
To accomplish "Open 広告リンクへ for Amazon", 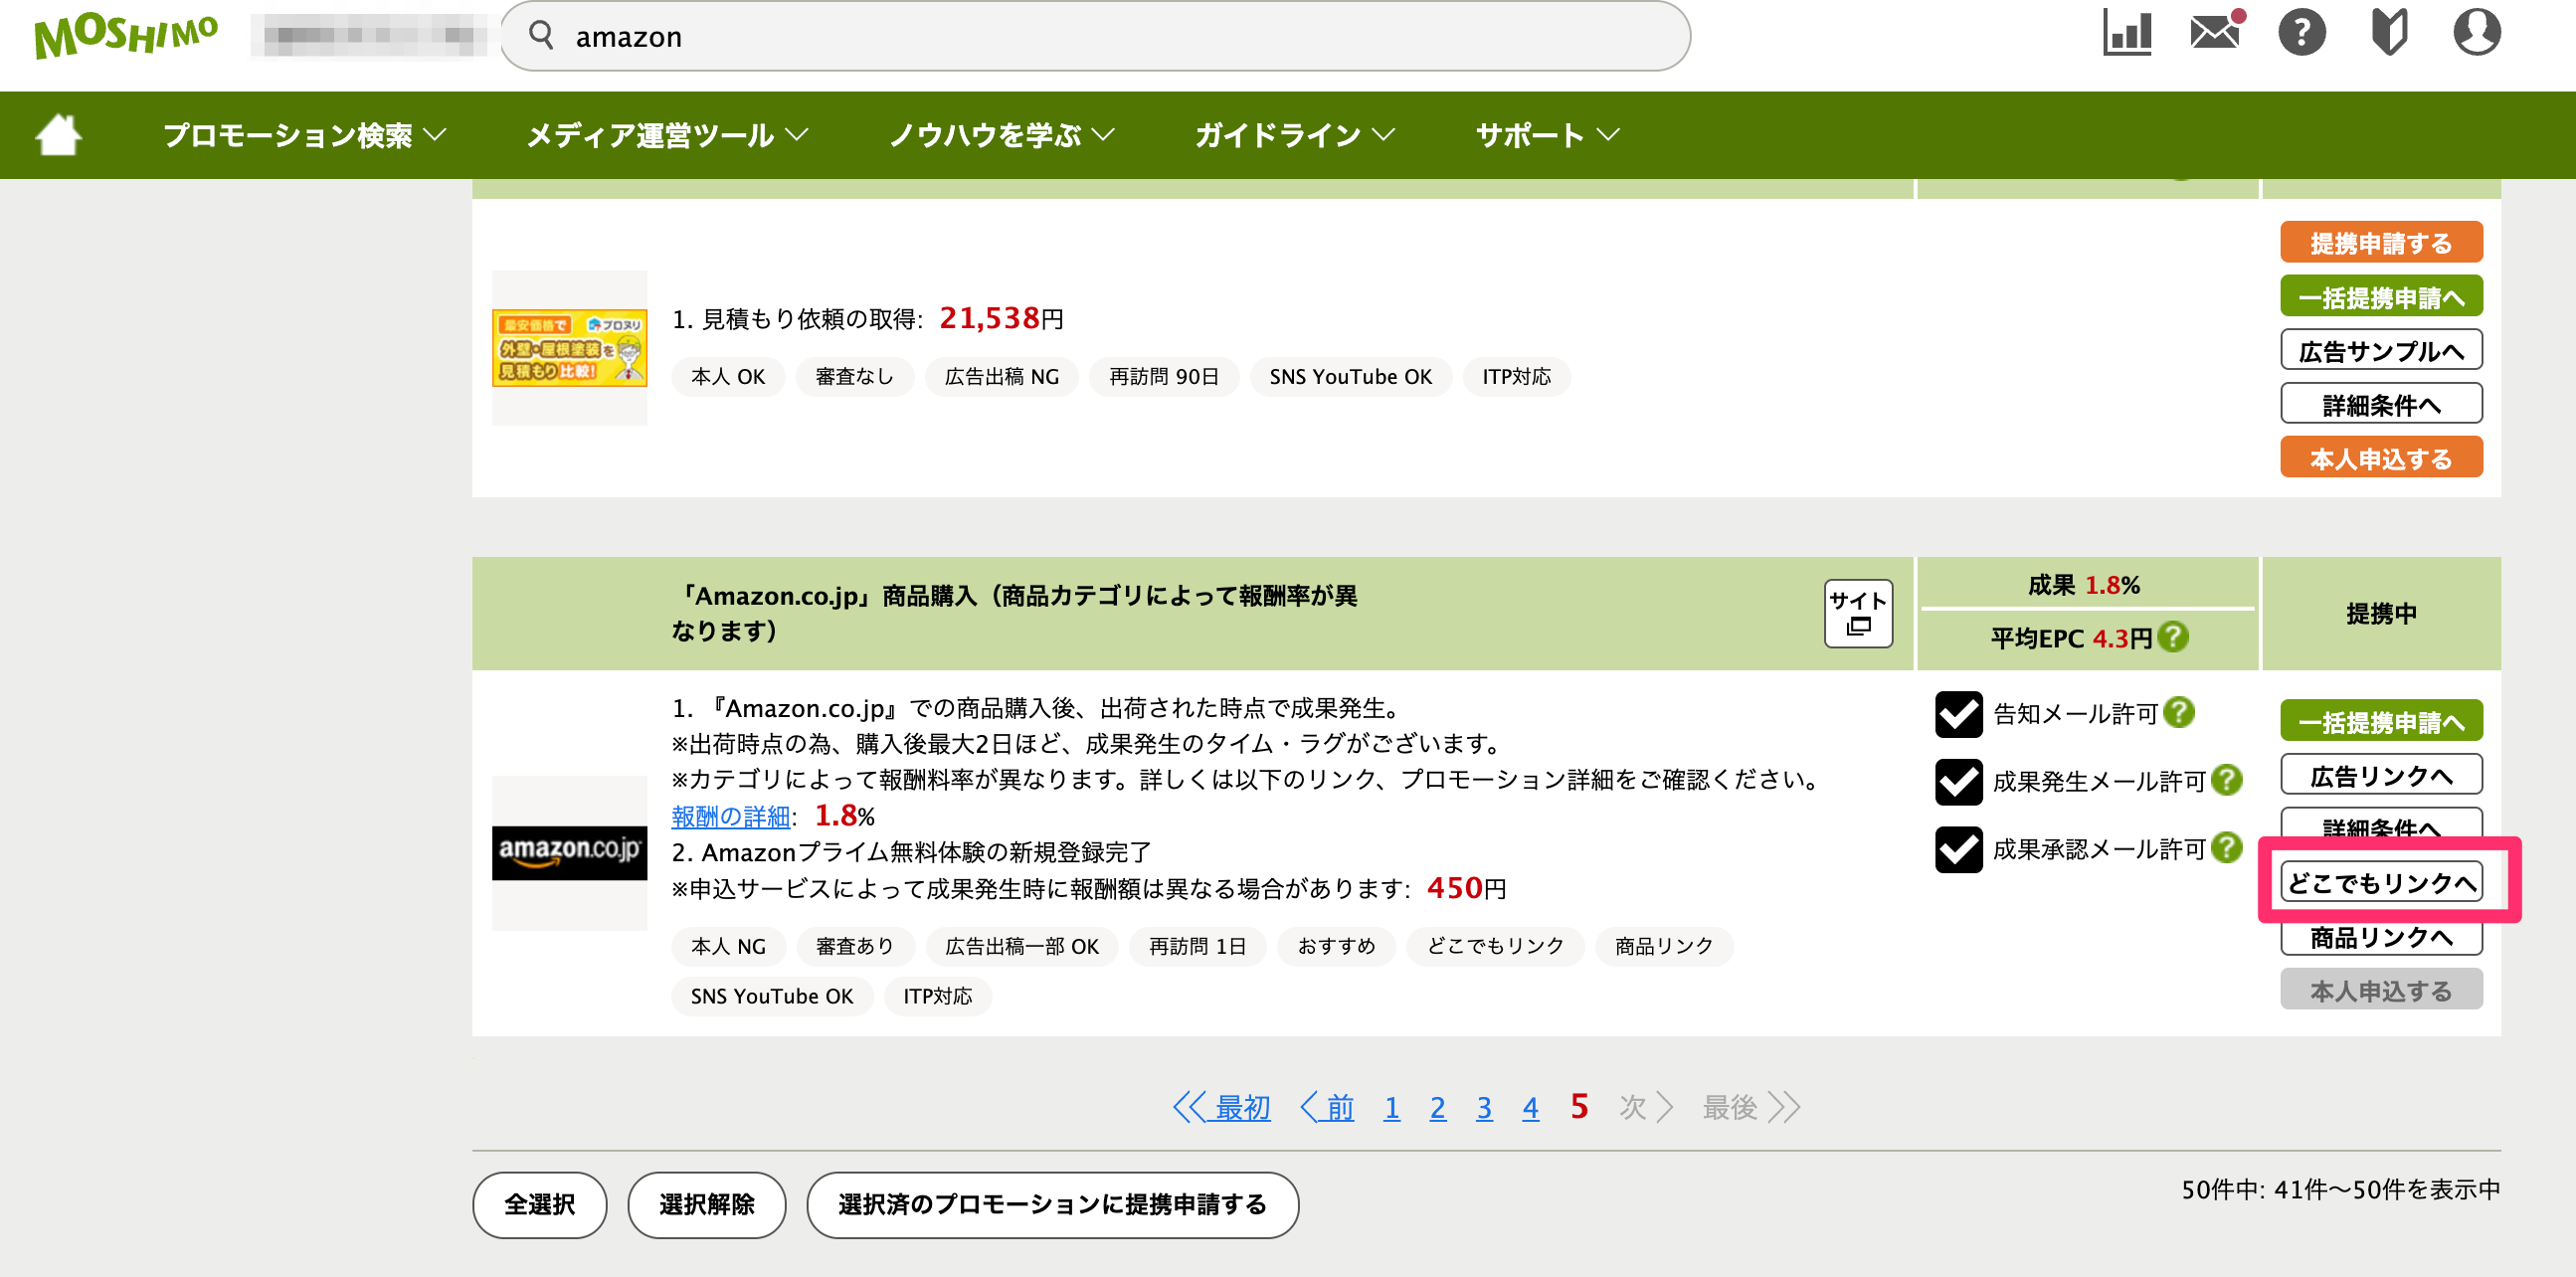I will pos(2380,776).
